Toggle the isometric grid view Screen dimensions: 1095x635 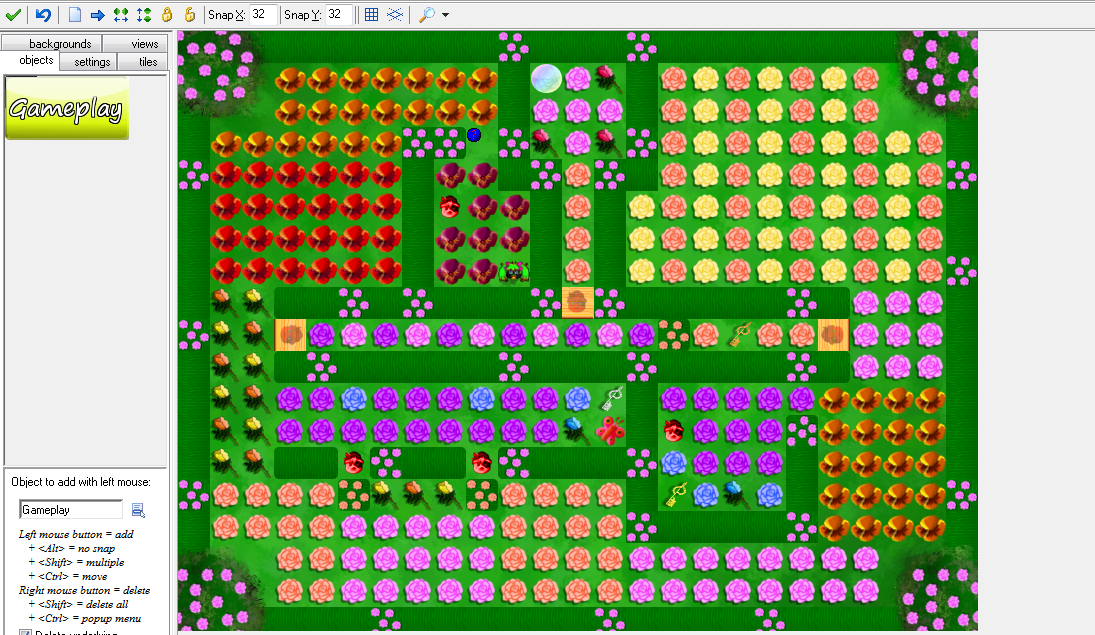(x=395, y=15)
